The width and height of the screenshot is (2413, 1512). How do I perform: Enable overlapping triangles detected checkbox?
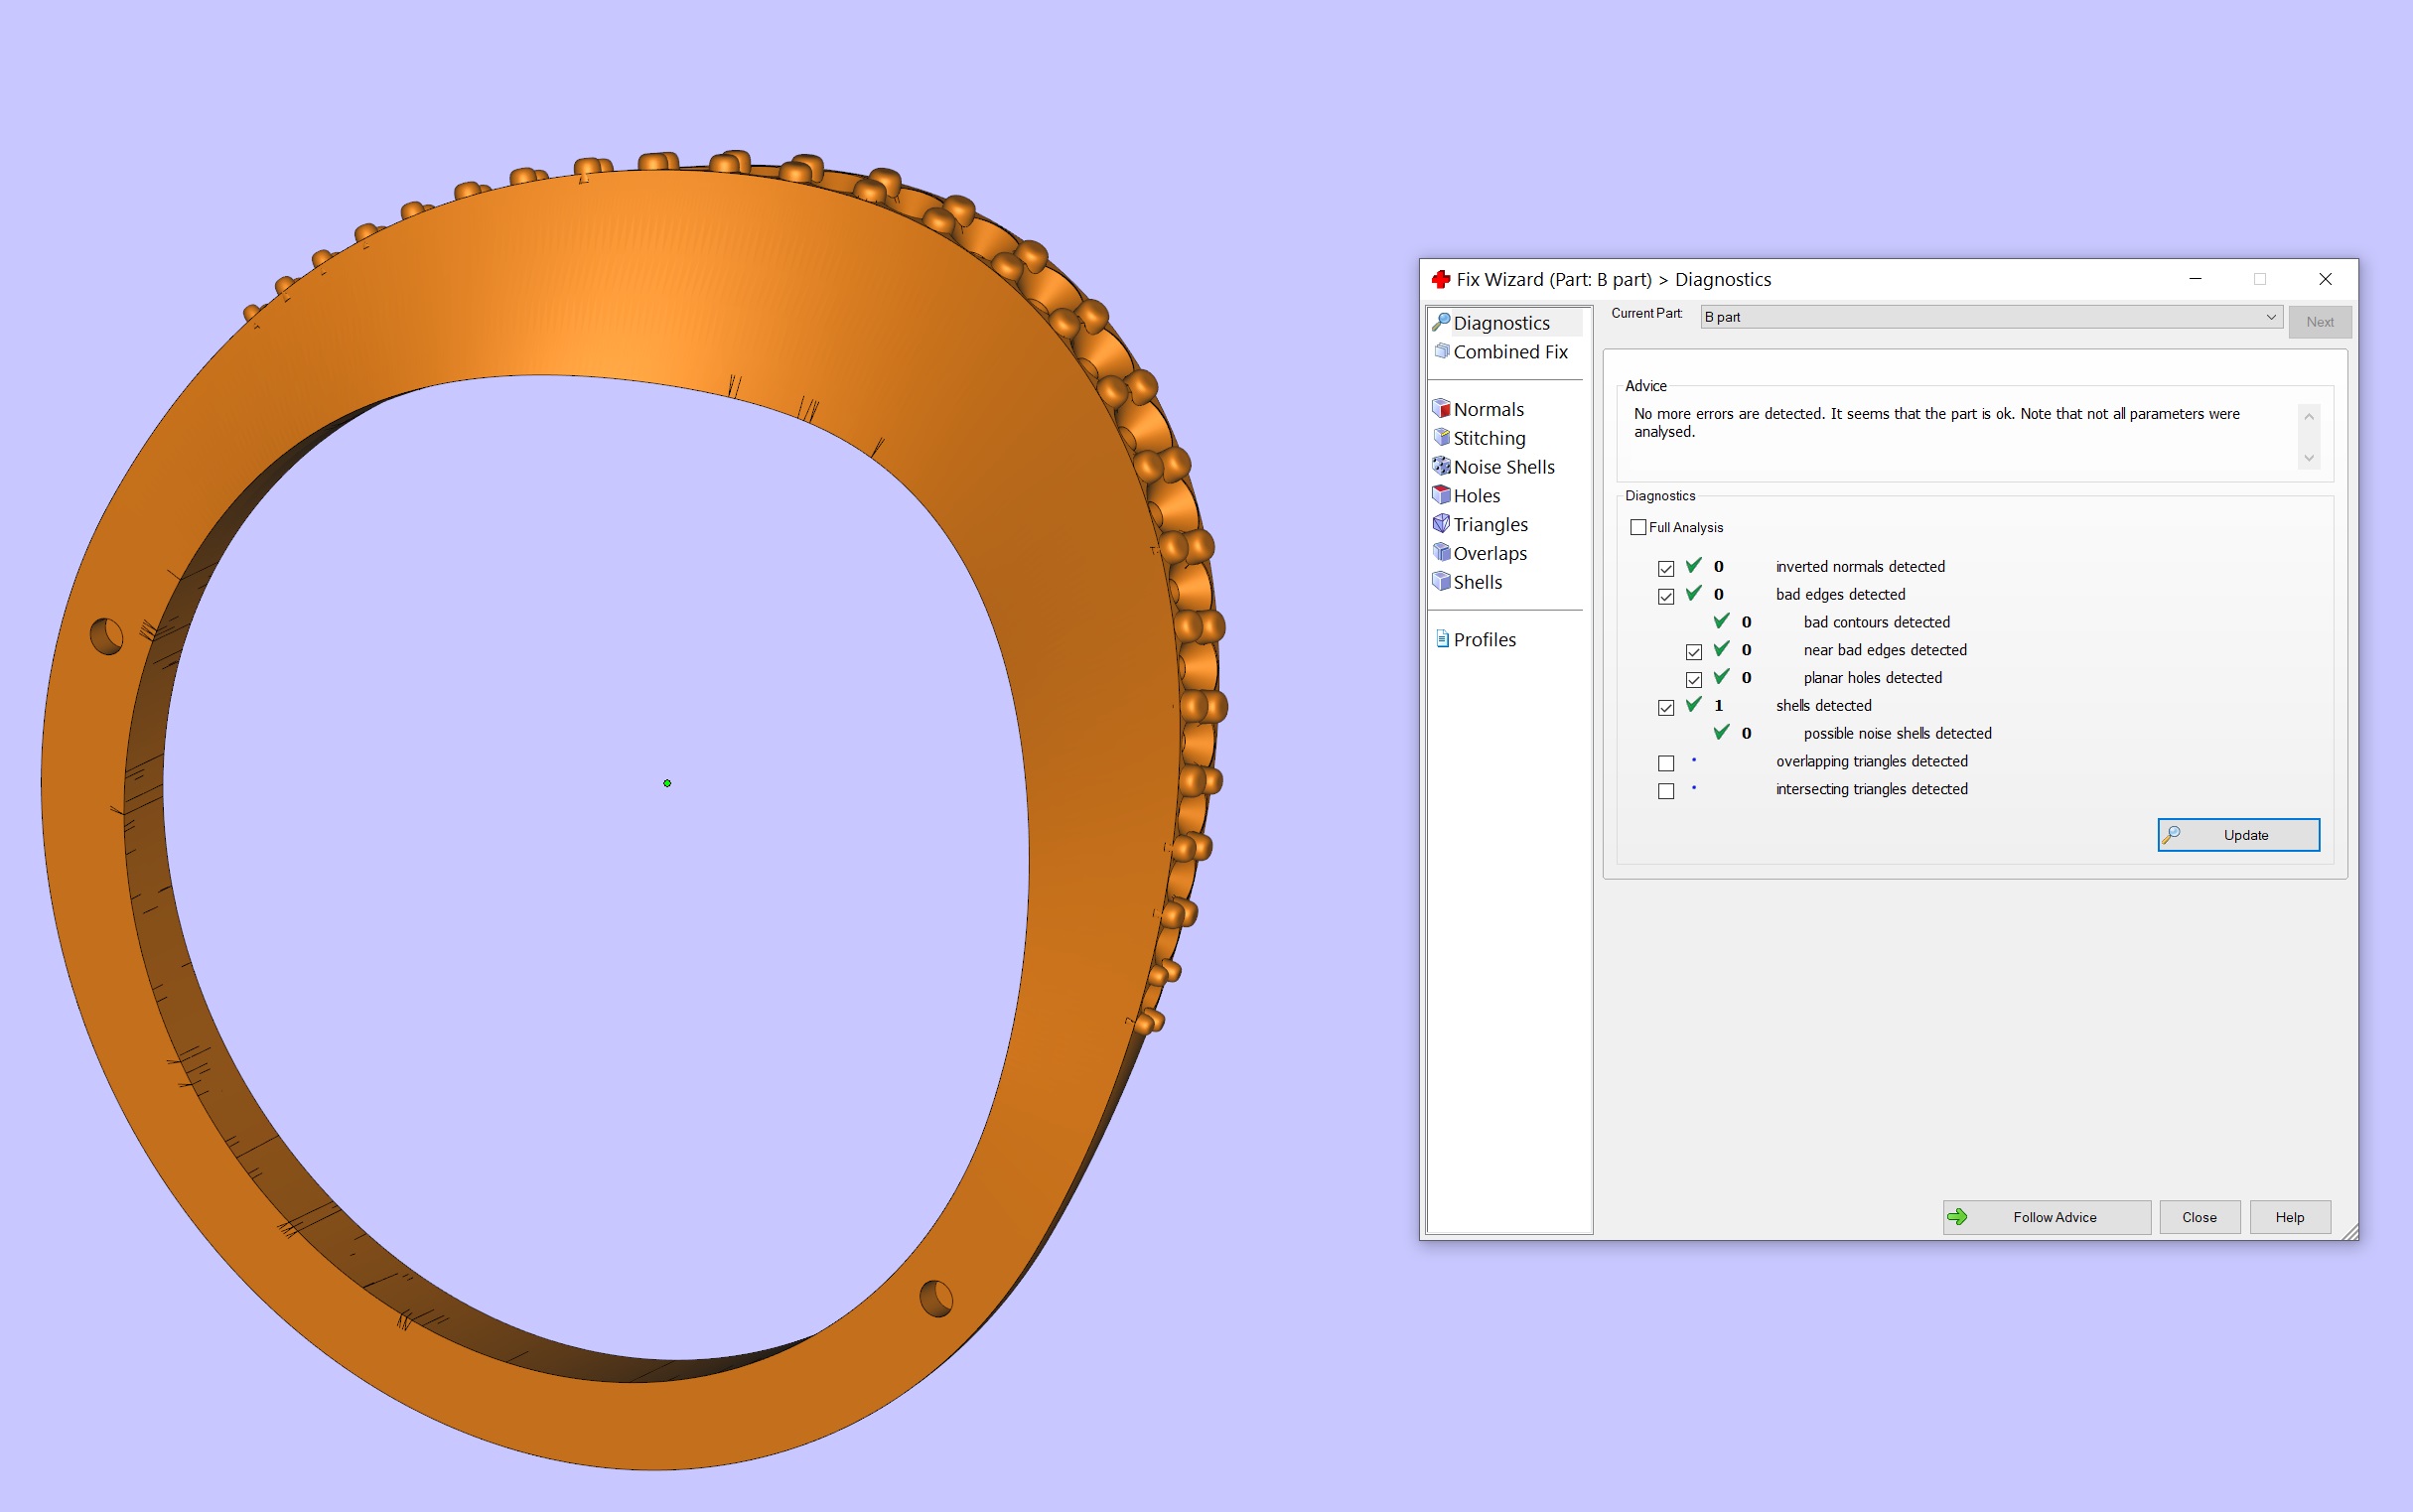1665,763
